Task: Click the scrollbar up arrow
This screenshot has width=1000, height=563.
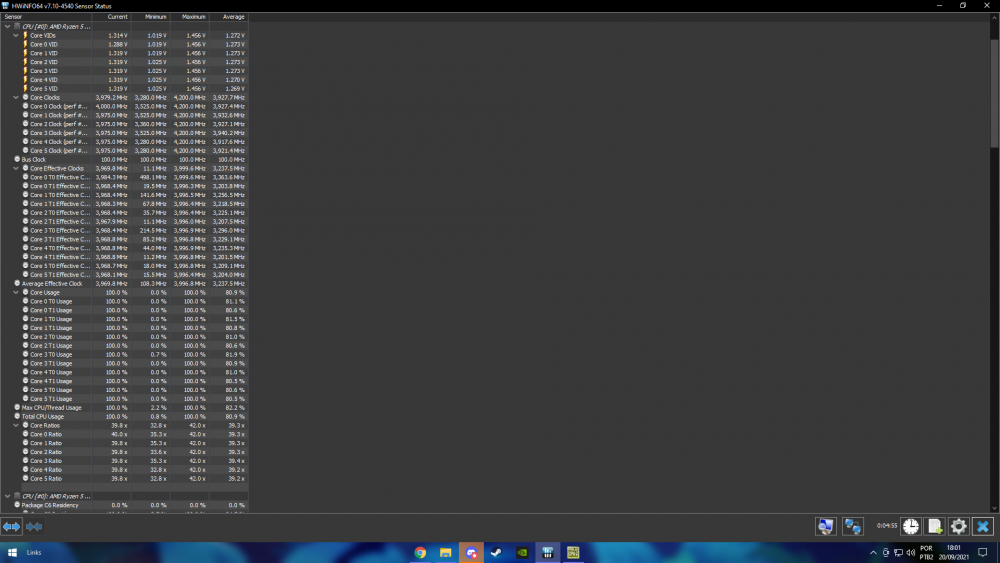Action: pos(994,17)
